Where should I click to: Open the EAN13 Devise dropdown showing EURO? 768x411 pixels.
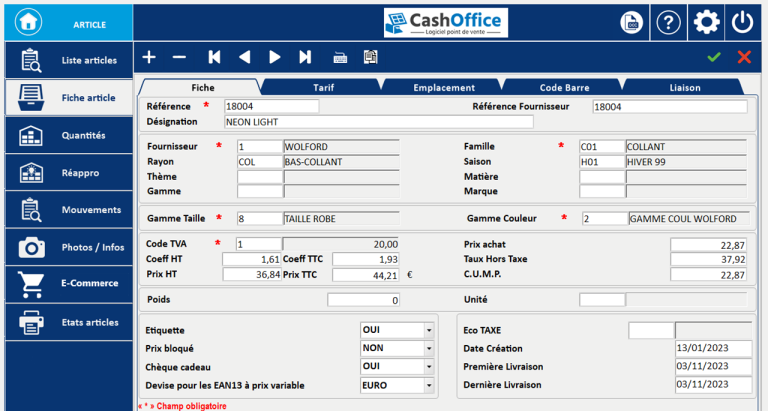tap(428, 385)
